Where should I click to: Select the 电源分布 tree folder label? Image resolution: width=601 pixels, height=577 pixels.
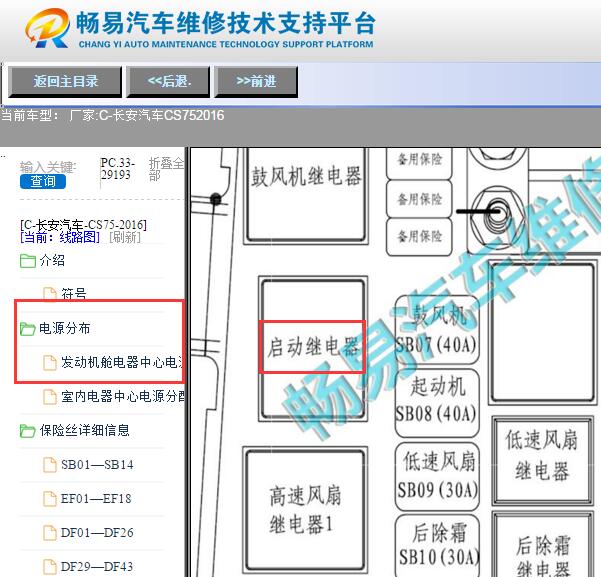65,329
